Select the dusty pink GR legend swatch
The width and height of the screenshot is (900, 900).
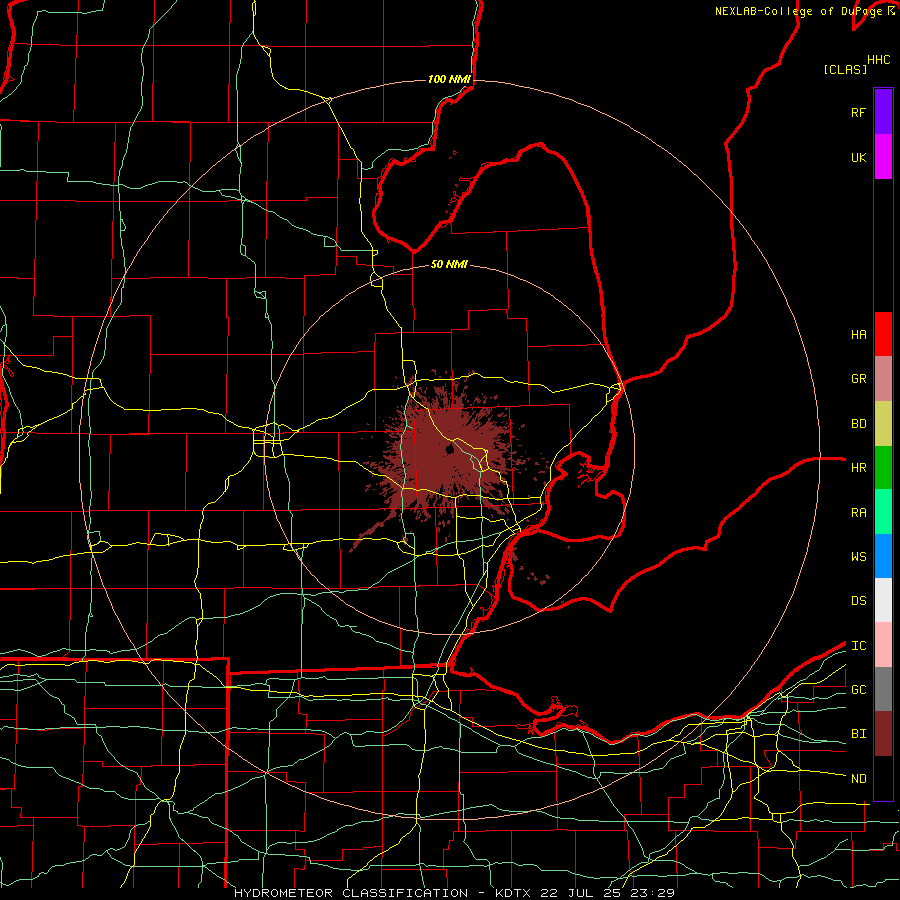(883, 379)
